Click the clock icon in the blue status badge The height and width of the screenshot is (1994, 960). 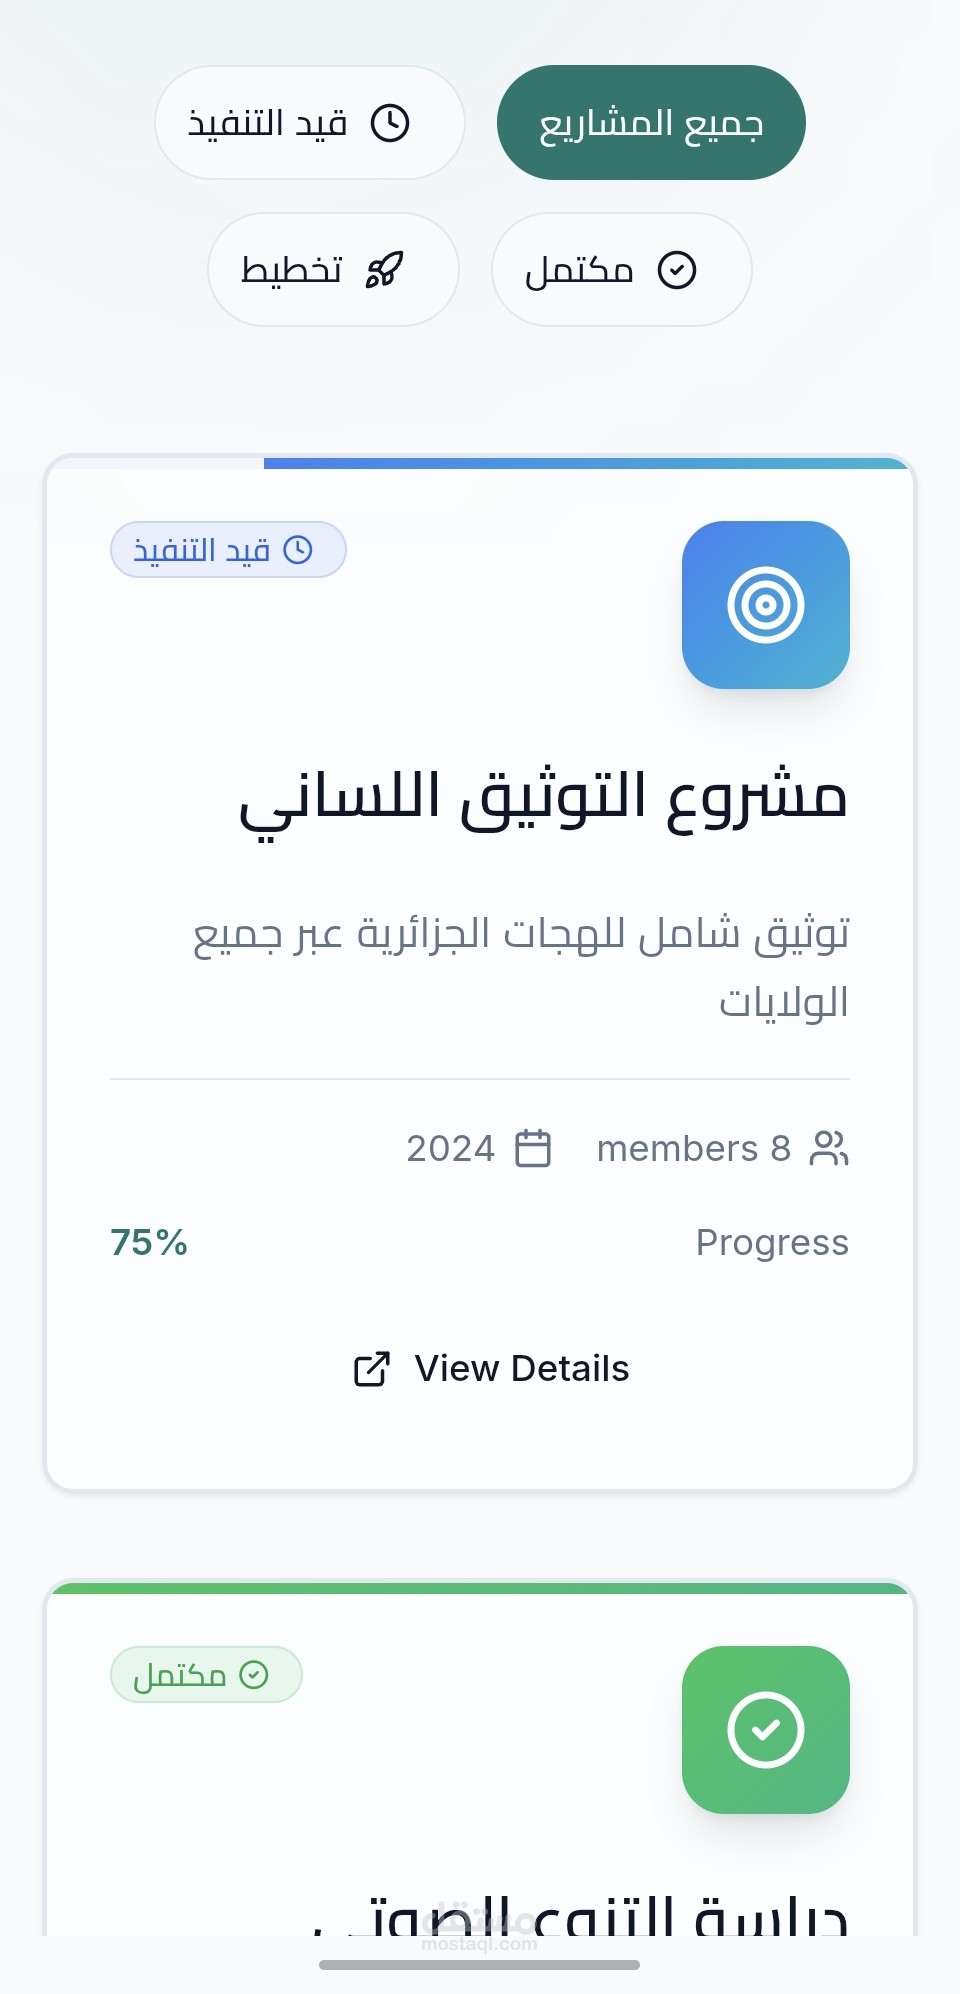(298, 550)
